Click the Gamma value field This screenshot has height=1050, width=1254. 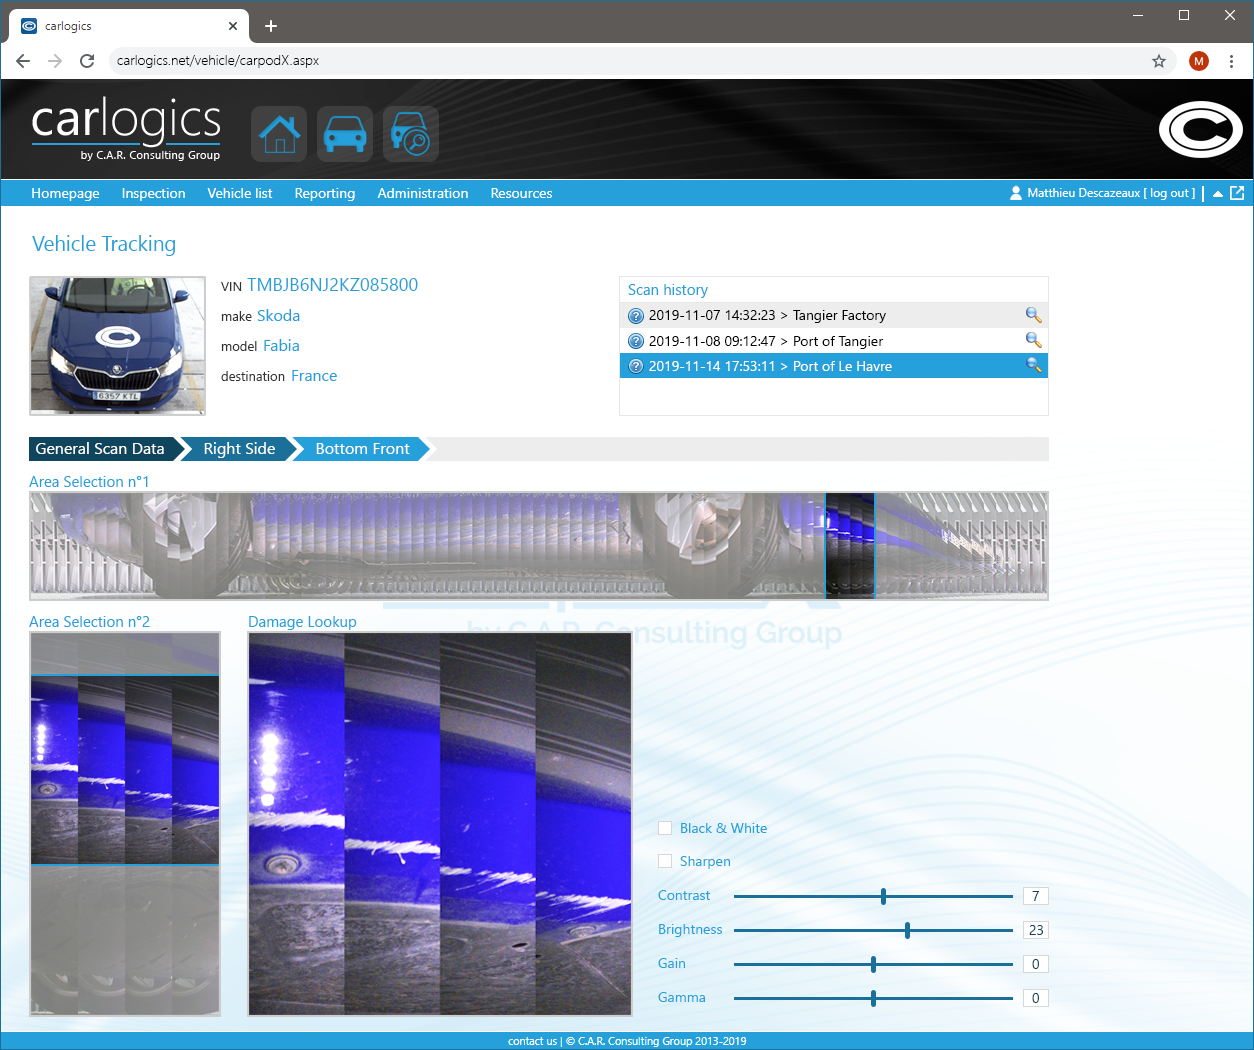1036,998
